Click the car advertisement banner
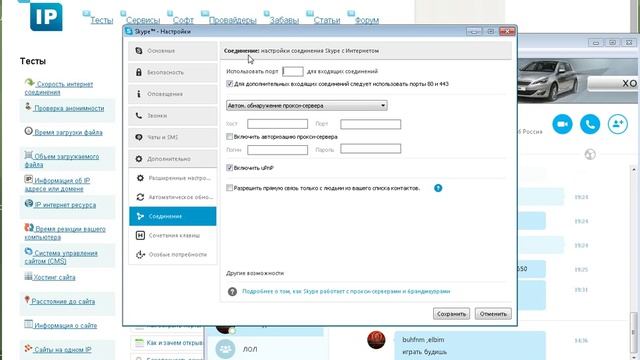 (577, 81)
